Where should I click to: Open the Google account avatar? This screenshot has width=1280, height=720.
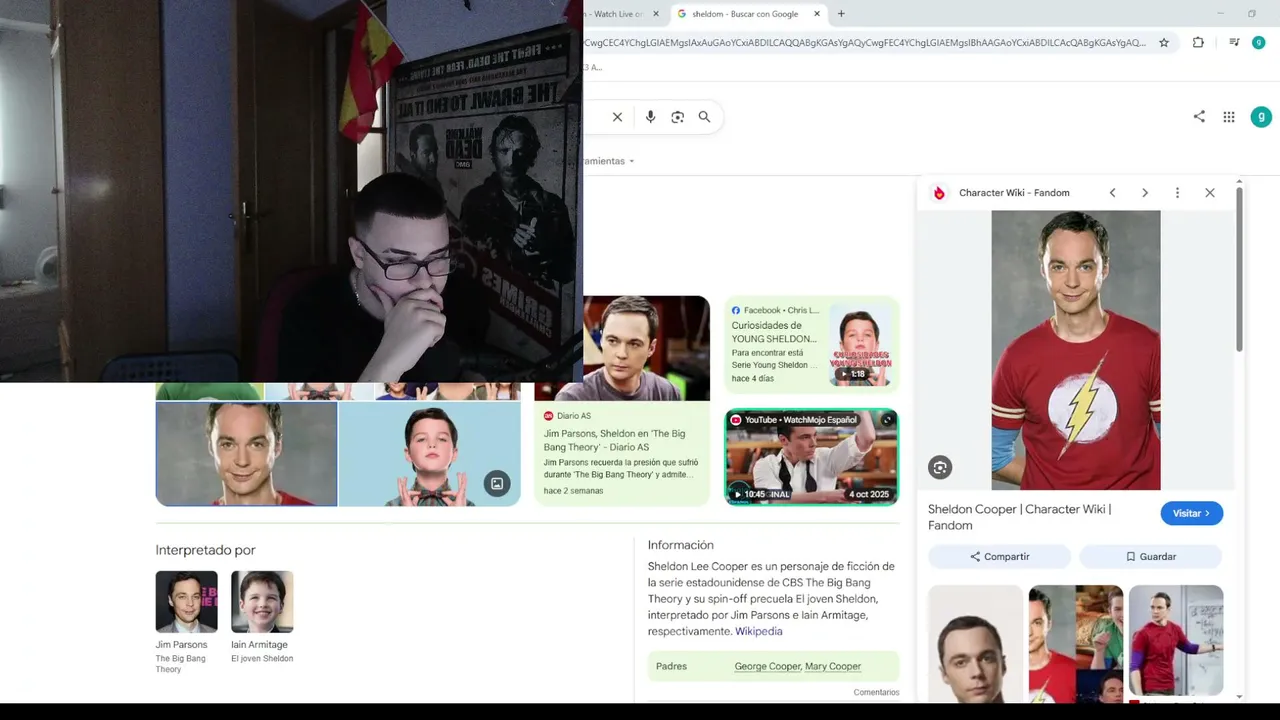tap(1261, 117)
